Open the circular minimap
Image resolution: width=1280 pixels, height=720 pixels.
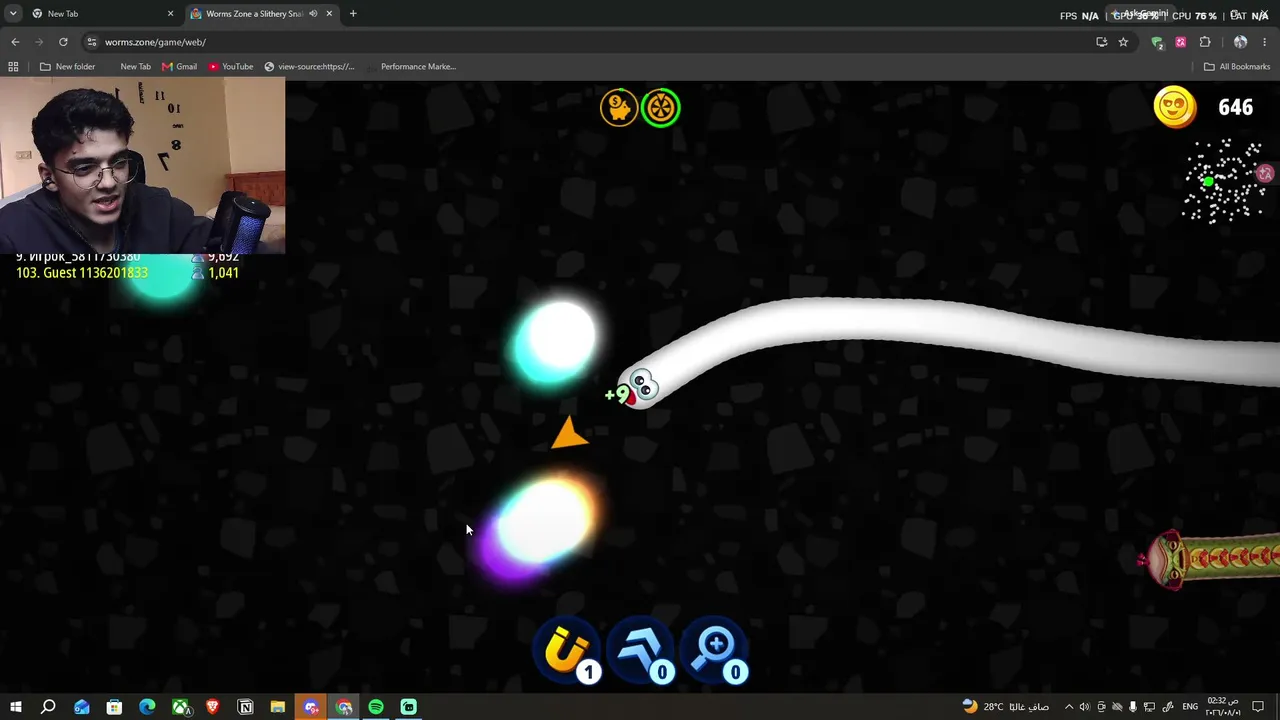coord(1223,181)
